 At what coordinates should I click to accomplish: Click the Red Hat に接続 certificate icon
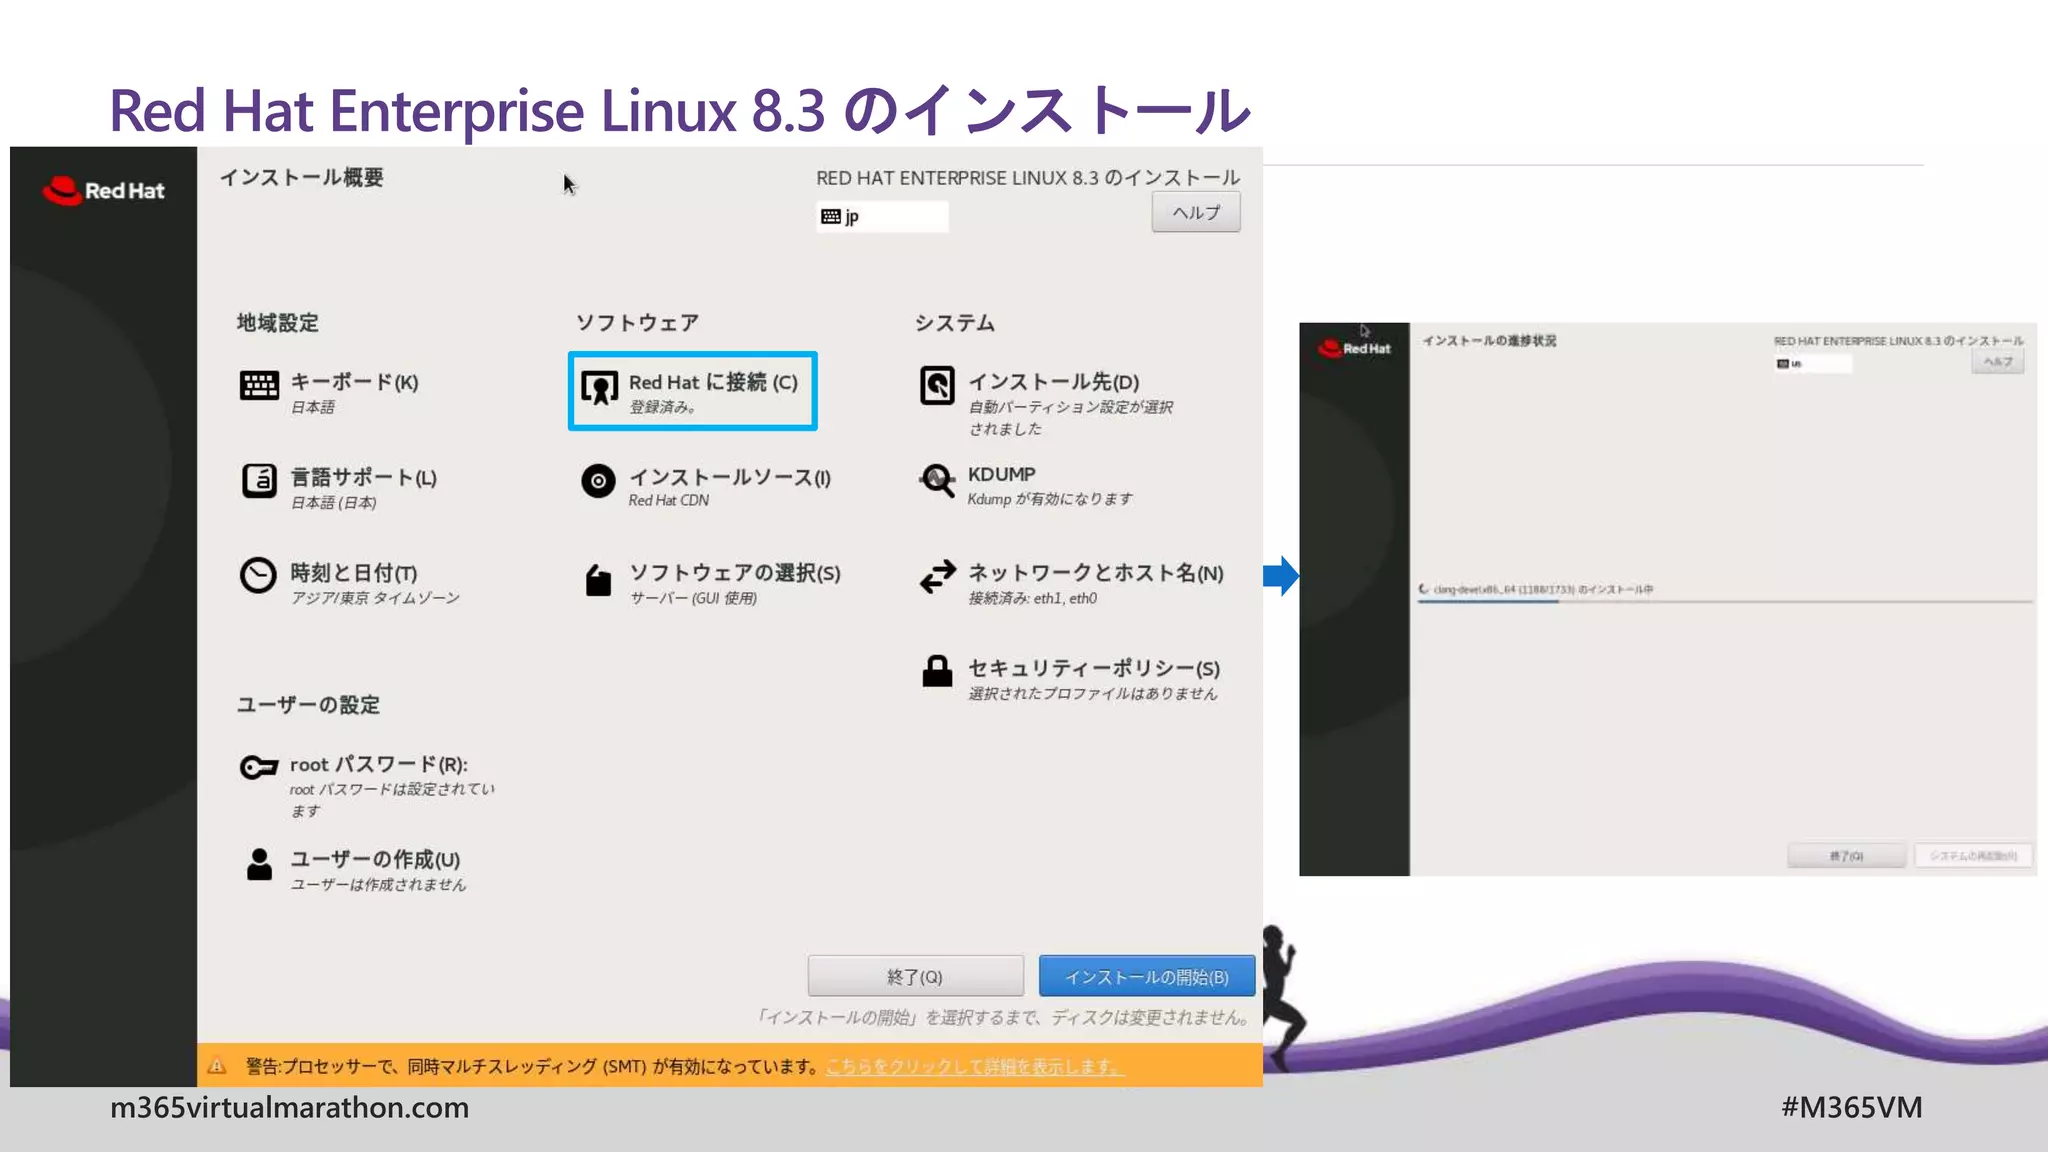click(599, 388)
